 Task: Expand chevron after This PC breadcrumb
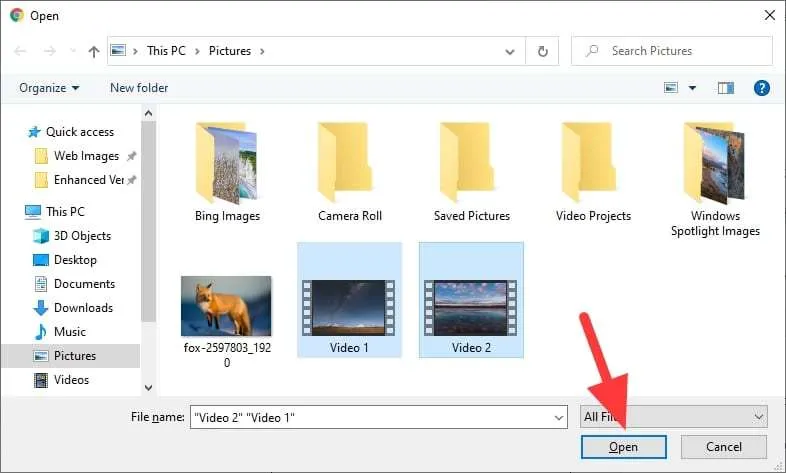[197, 51]
